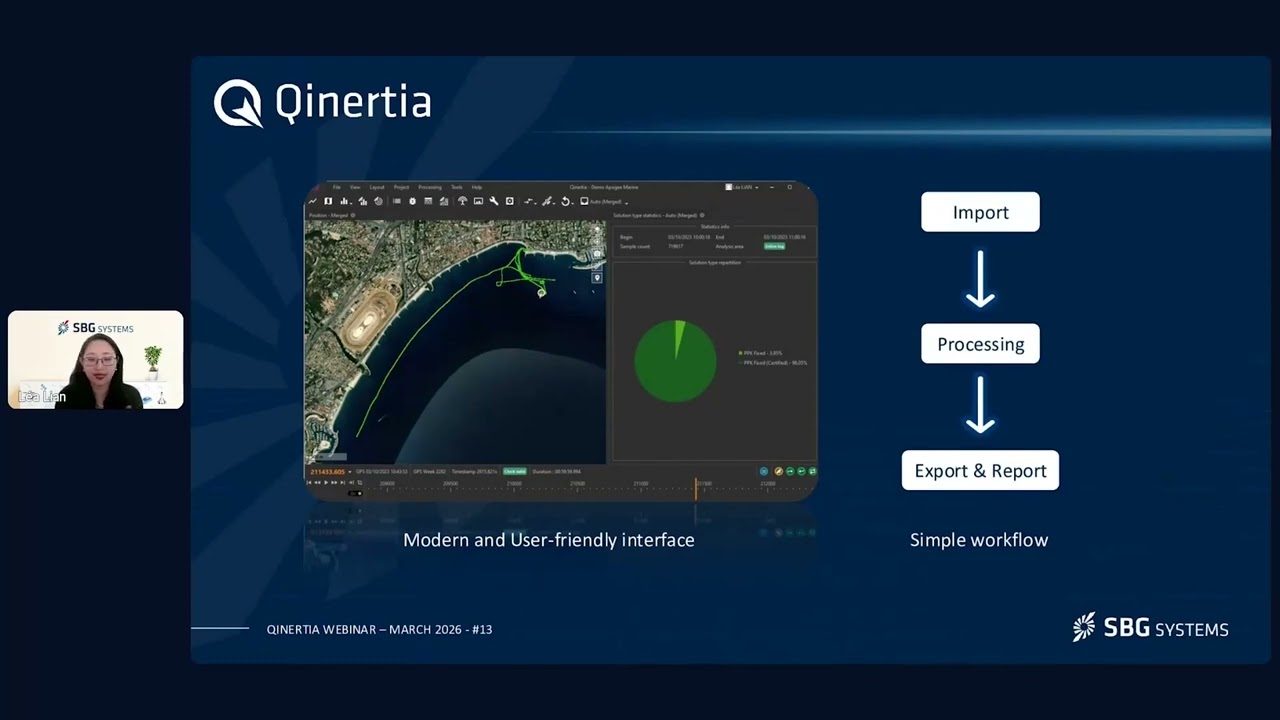This screenshot has width=1280, height=720.
Task: Open the Processing menu in menu bar
Action: (430, 187)
